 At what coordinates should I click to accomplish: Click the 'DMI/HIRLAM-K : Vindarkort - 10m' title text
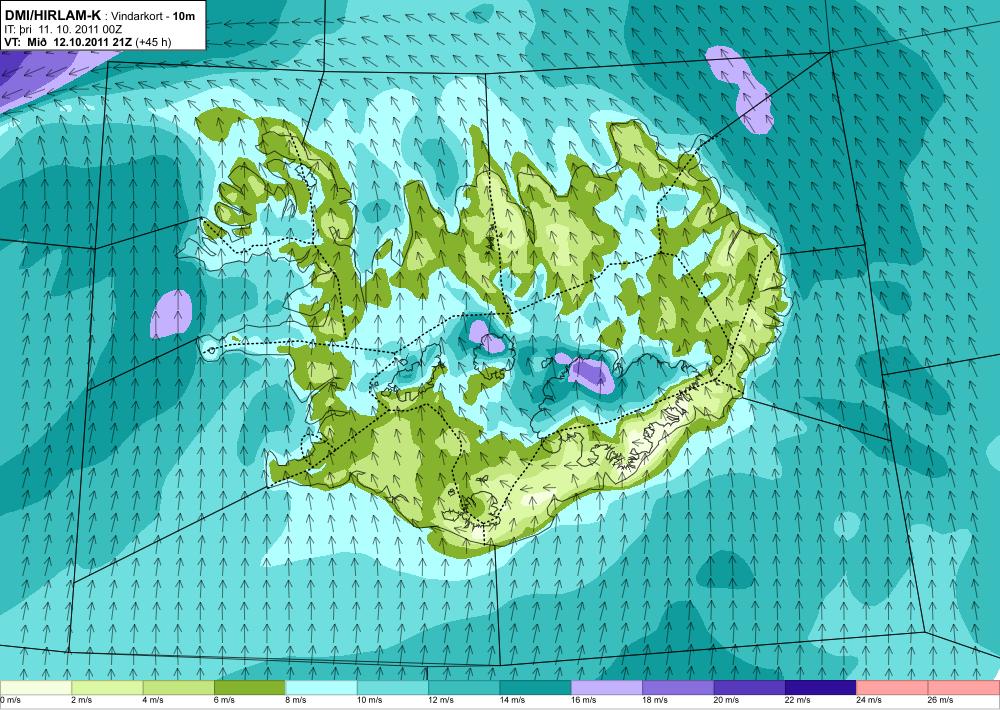100,17
